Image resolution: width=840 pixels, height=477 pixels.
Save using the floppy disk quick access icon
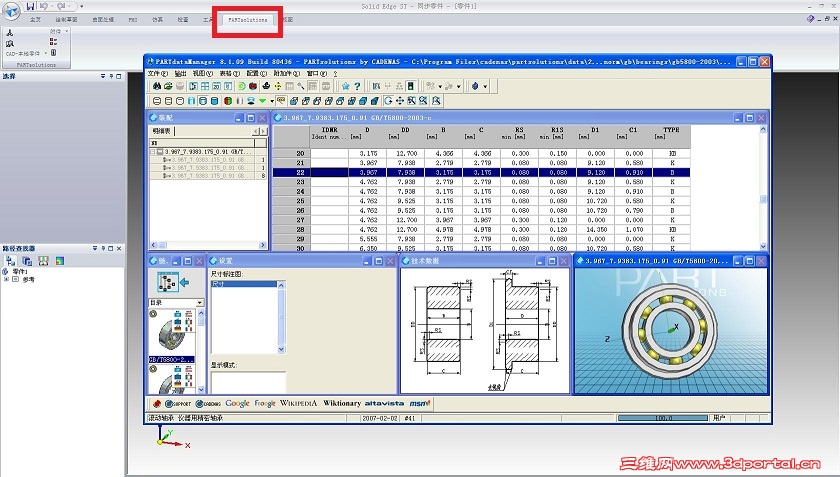tap(30, 6)
